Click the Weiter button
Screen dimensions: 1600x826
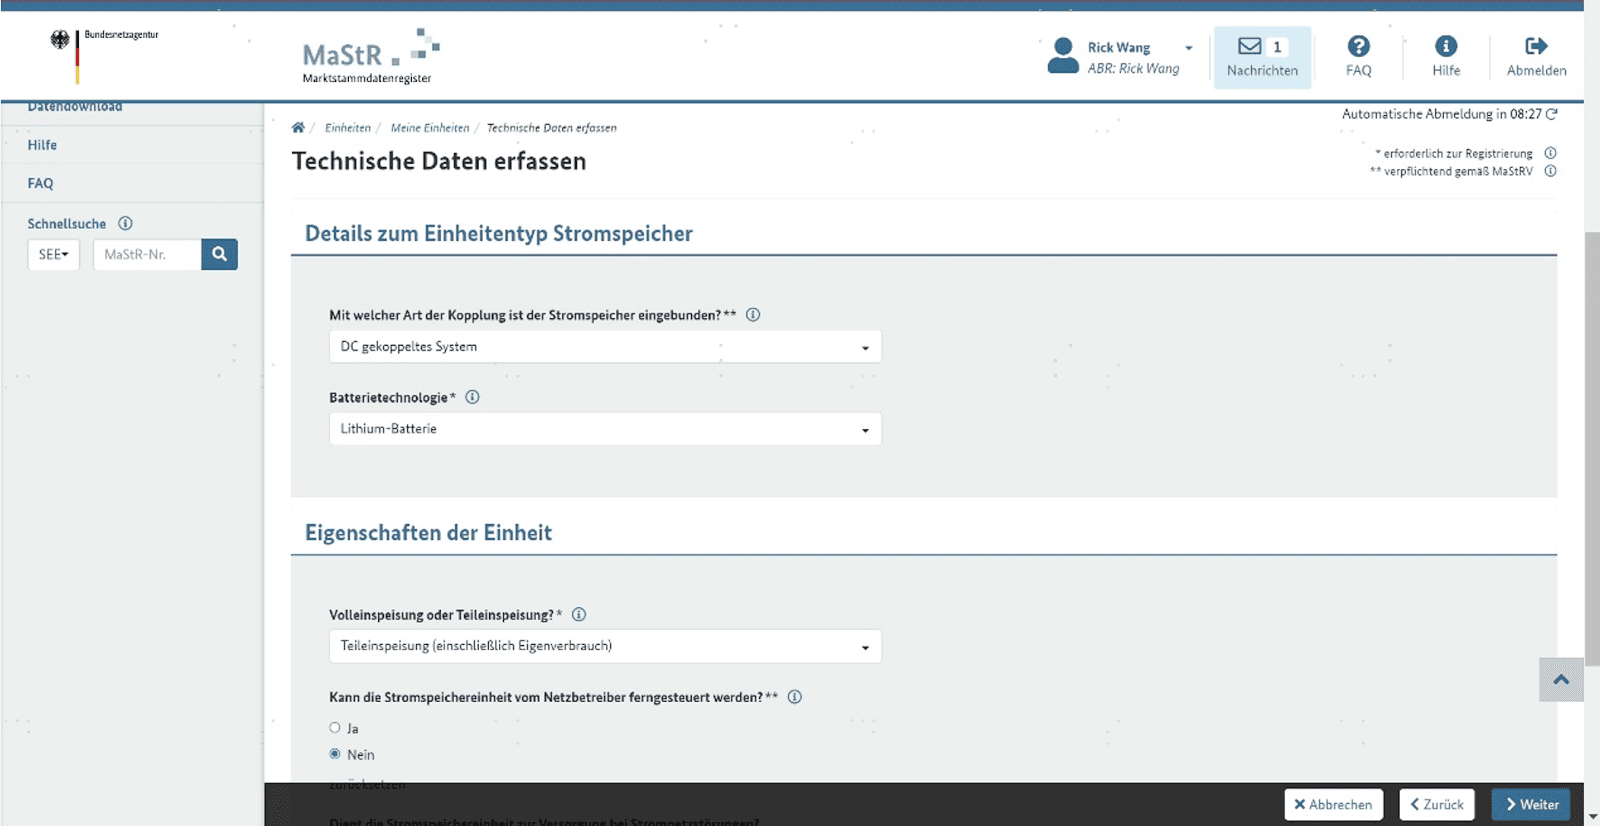point(1531,804)
